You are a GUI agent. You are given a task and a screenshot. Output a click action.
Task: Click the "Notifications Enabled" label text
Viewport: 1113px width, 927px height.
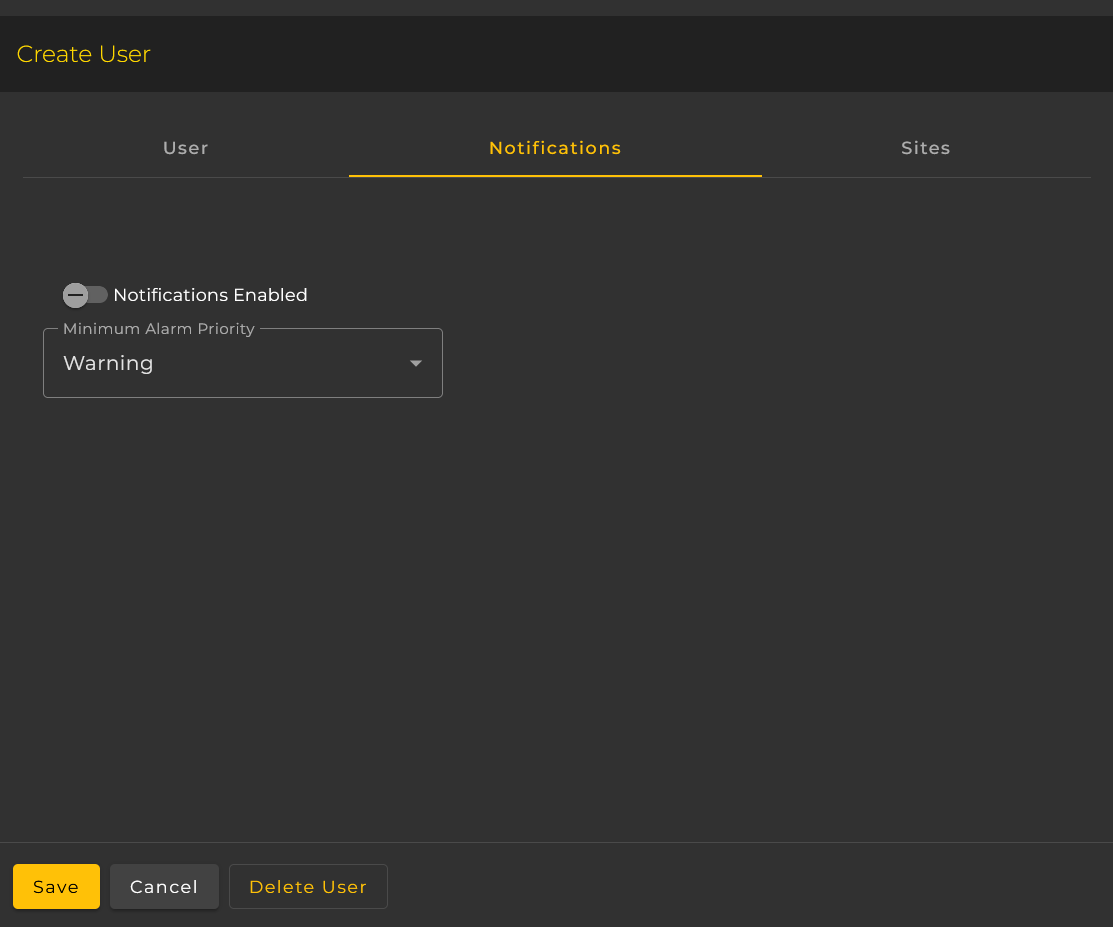pyautogui.click(x=210, y=295)
